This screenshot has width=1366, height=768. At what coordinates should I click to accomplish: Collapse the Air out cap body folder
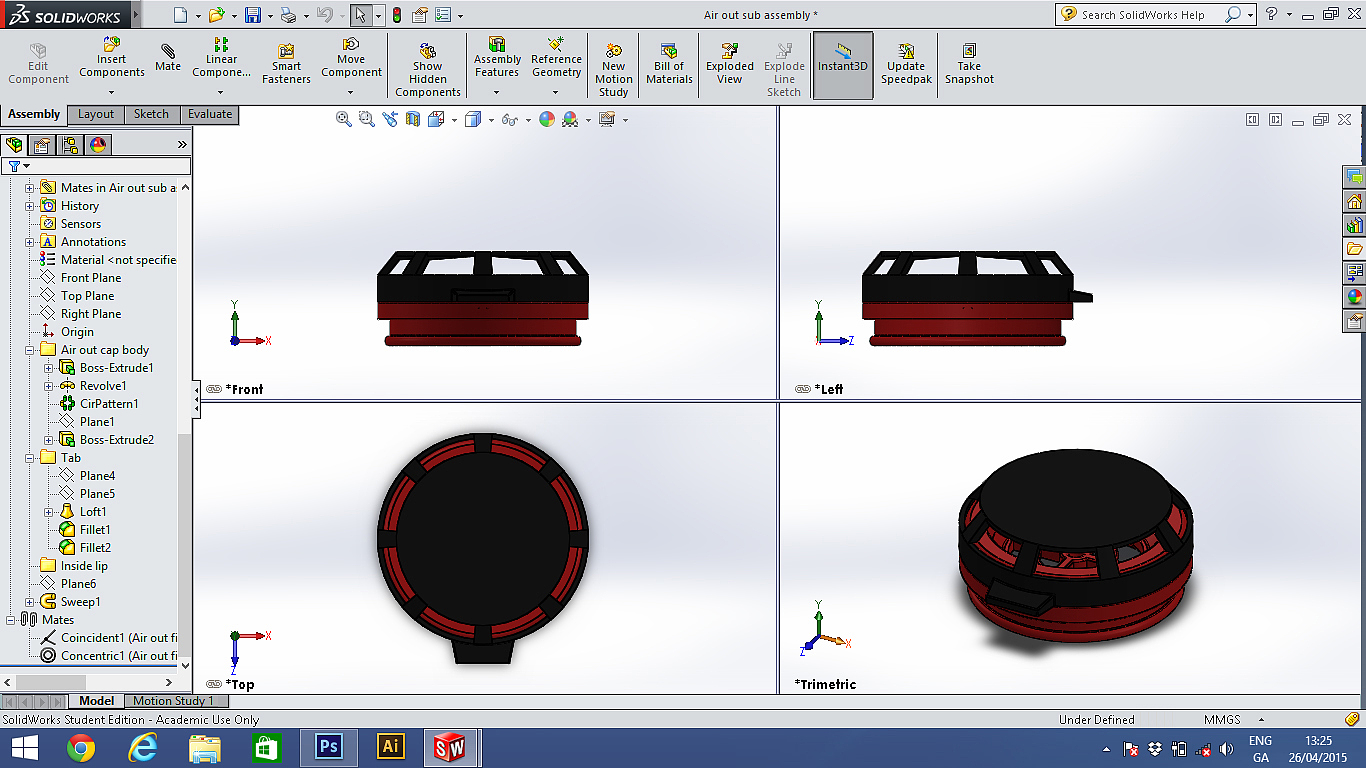tap(30, 350)
